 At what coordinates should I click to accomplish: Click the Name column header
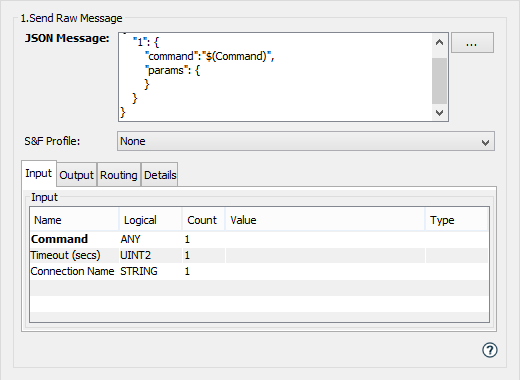coord(74,220)
